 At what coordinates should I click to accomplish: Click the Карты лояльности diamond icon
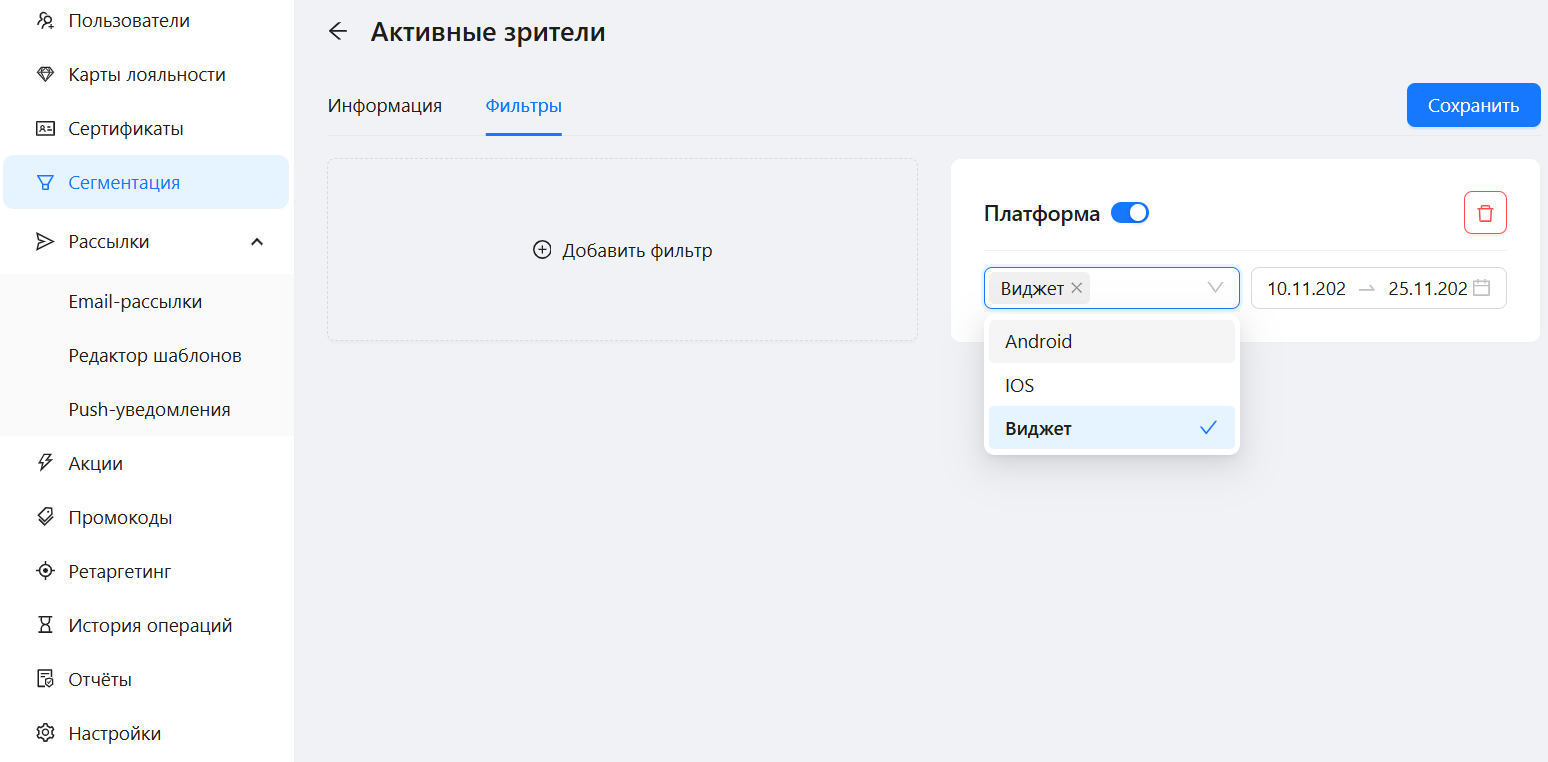[45, 75]
